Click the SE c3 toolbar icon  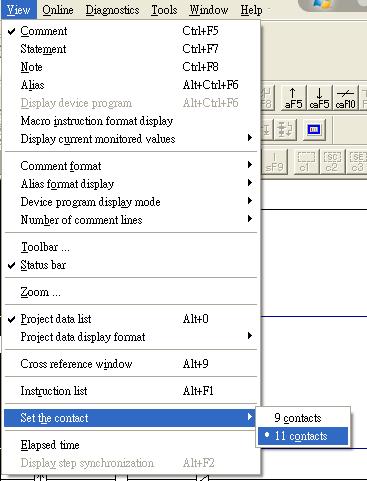[357, 162]
